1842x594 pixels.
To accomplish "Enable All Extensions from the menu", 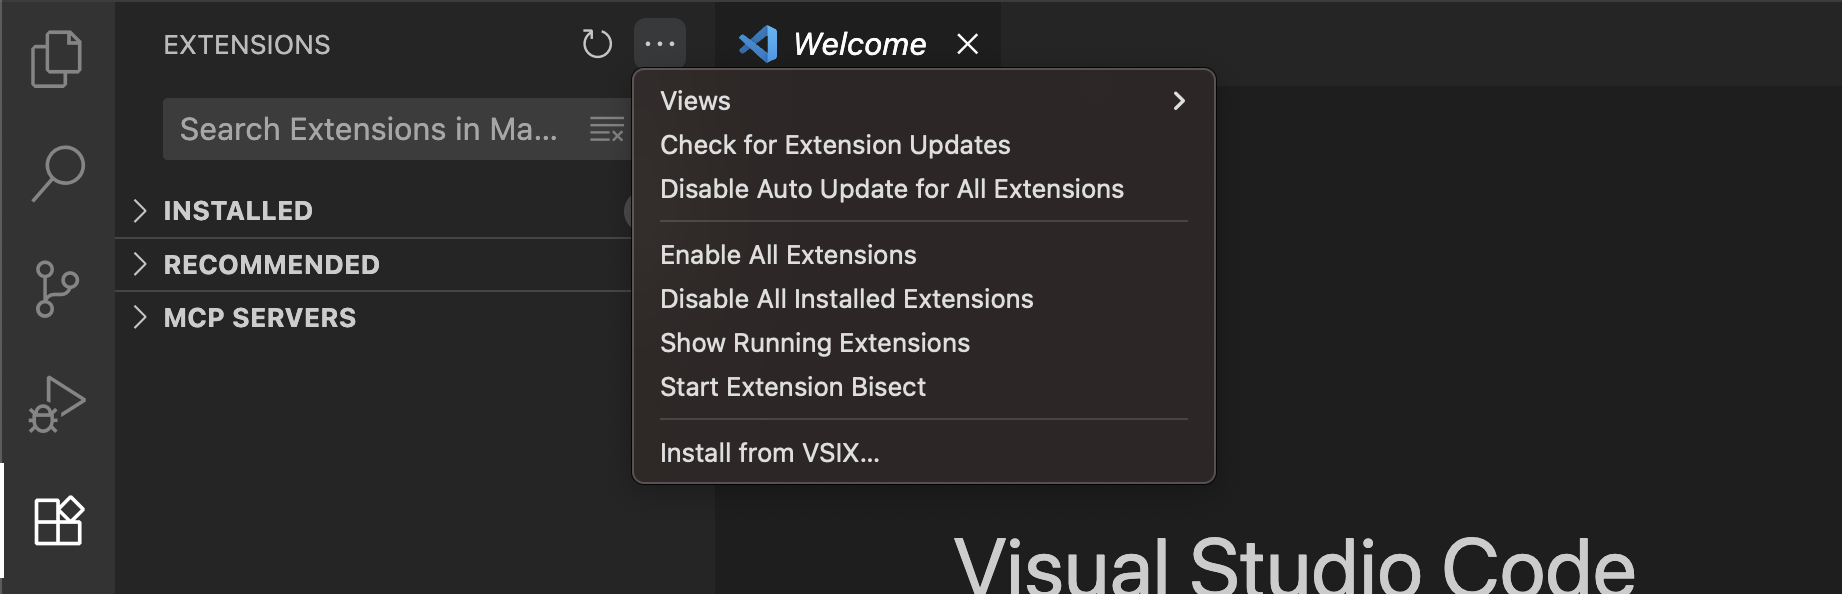I will (x=787, y=255).
